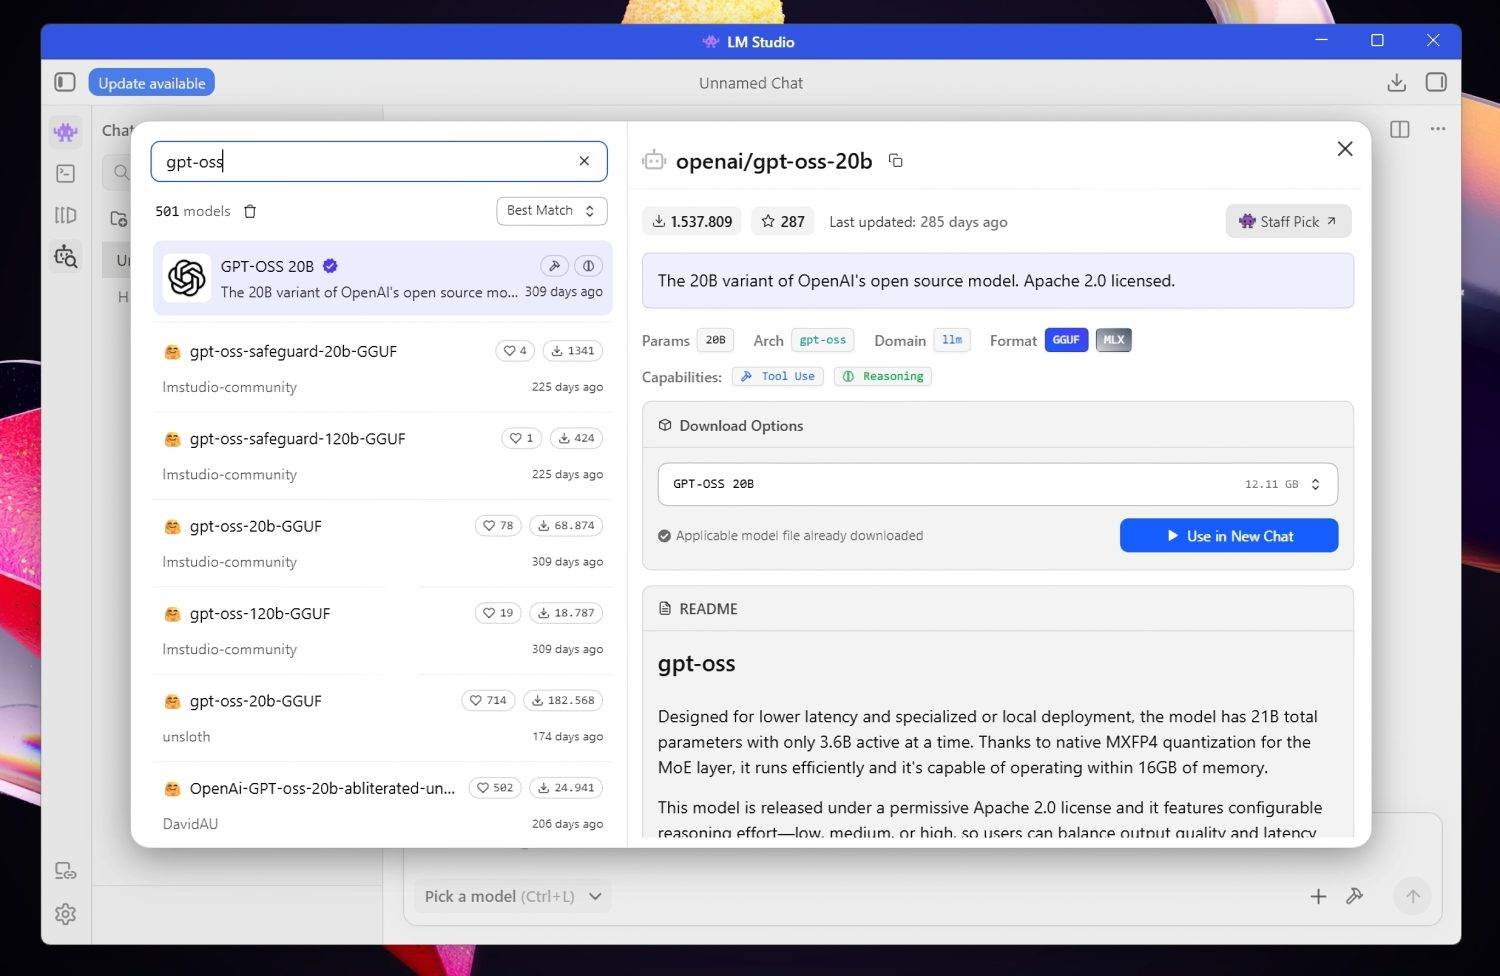The image size is (1500, 976).
Task: Toggle split view icon in chat header
Action: [x=1400, y=129]
